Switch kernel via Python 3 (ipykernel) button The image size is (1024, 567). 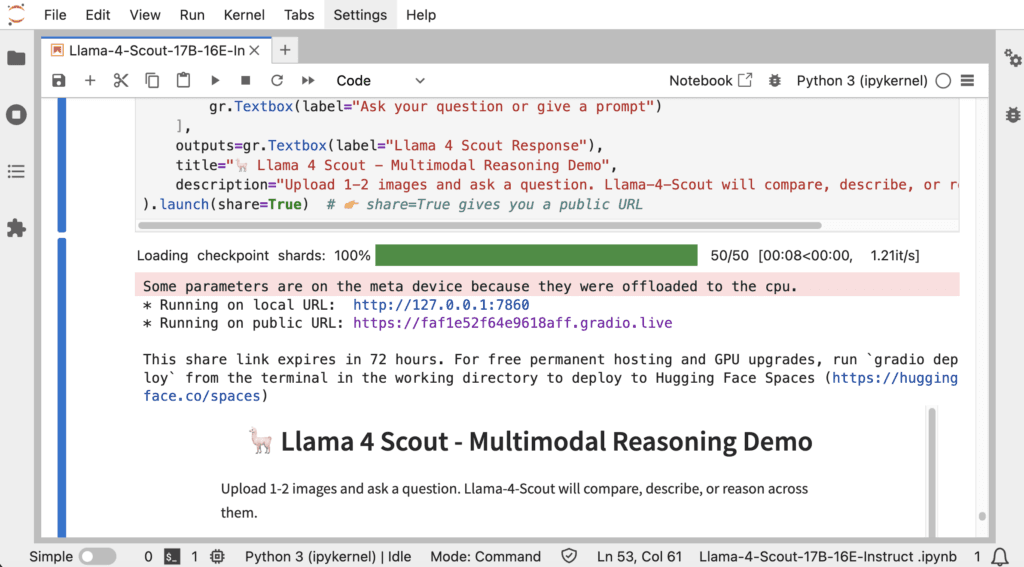(861, 80)
